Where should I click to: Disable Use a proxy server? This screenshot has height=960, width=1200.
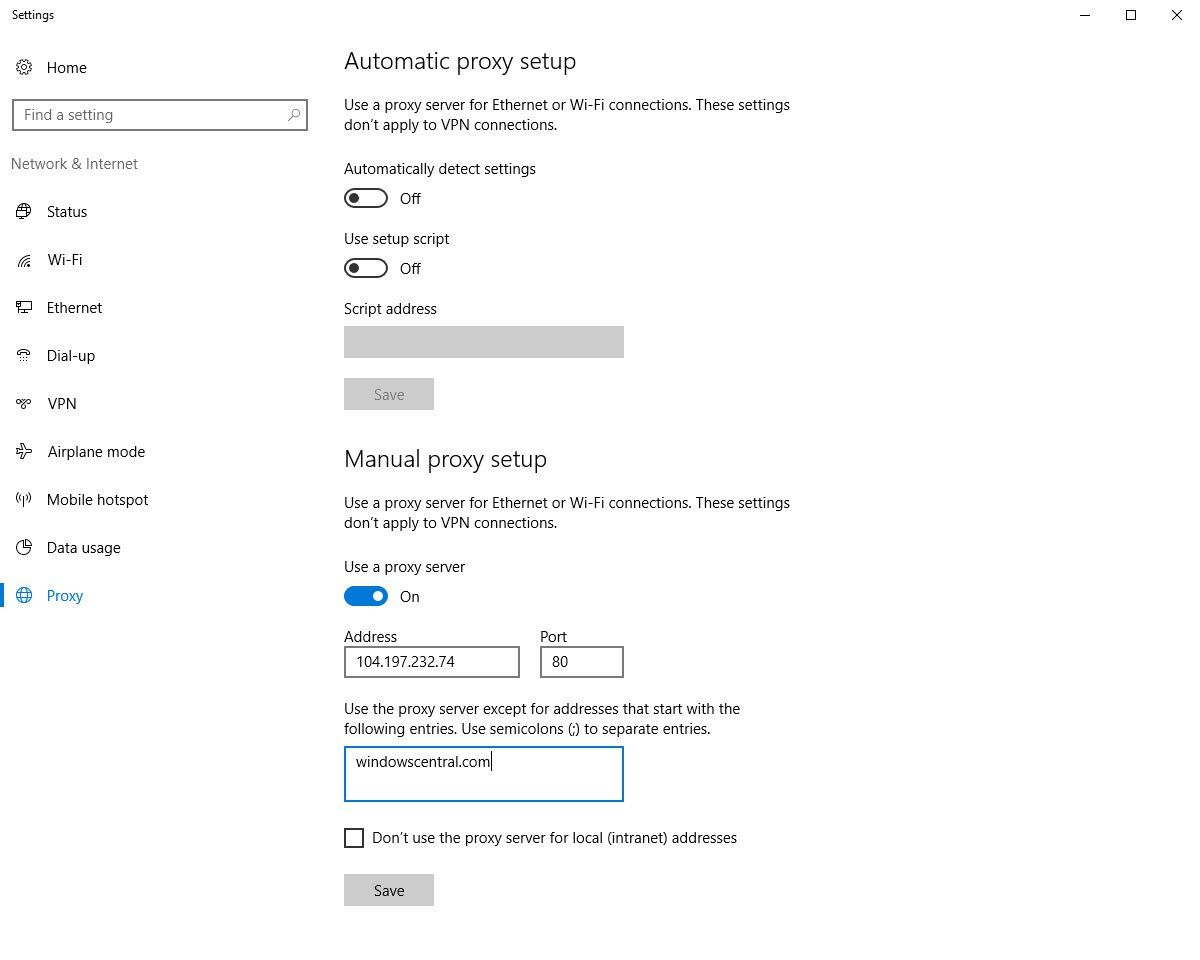[365, 596]
